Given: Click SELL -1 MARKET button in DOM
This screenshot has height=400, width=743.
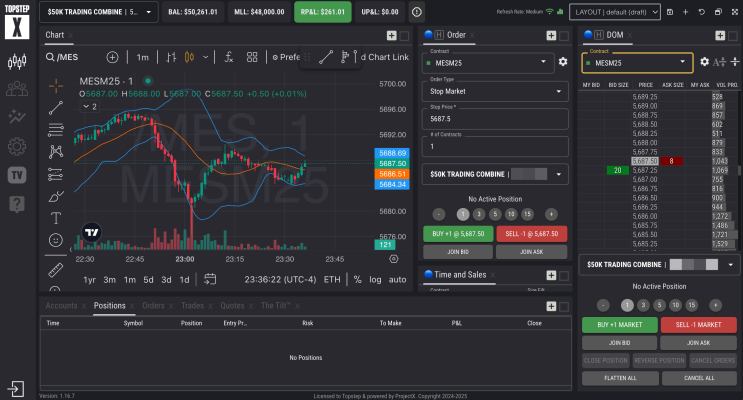Looking at the screenshot, I should (698, 325).
